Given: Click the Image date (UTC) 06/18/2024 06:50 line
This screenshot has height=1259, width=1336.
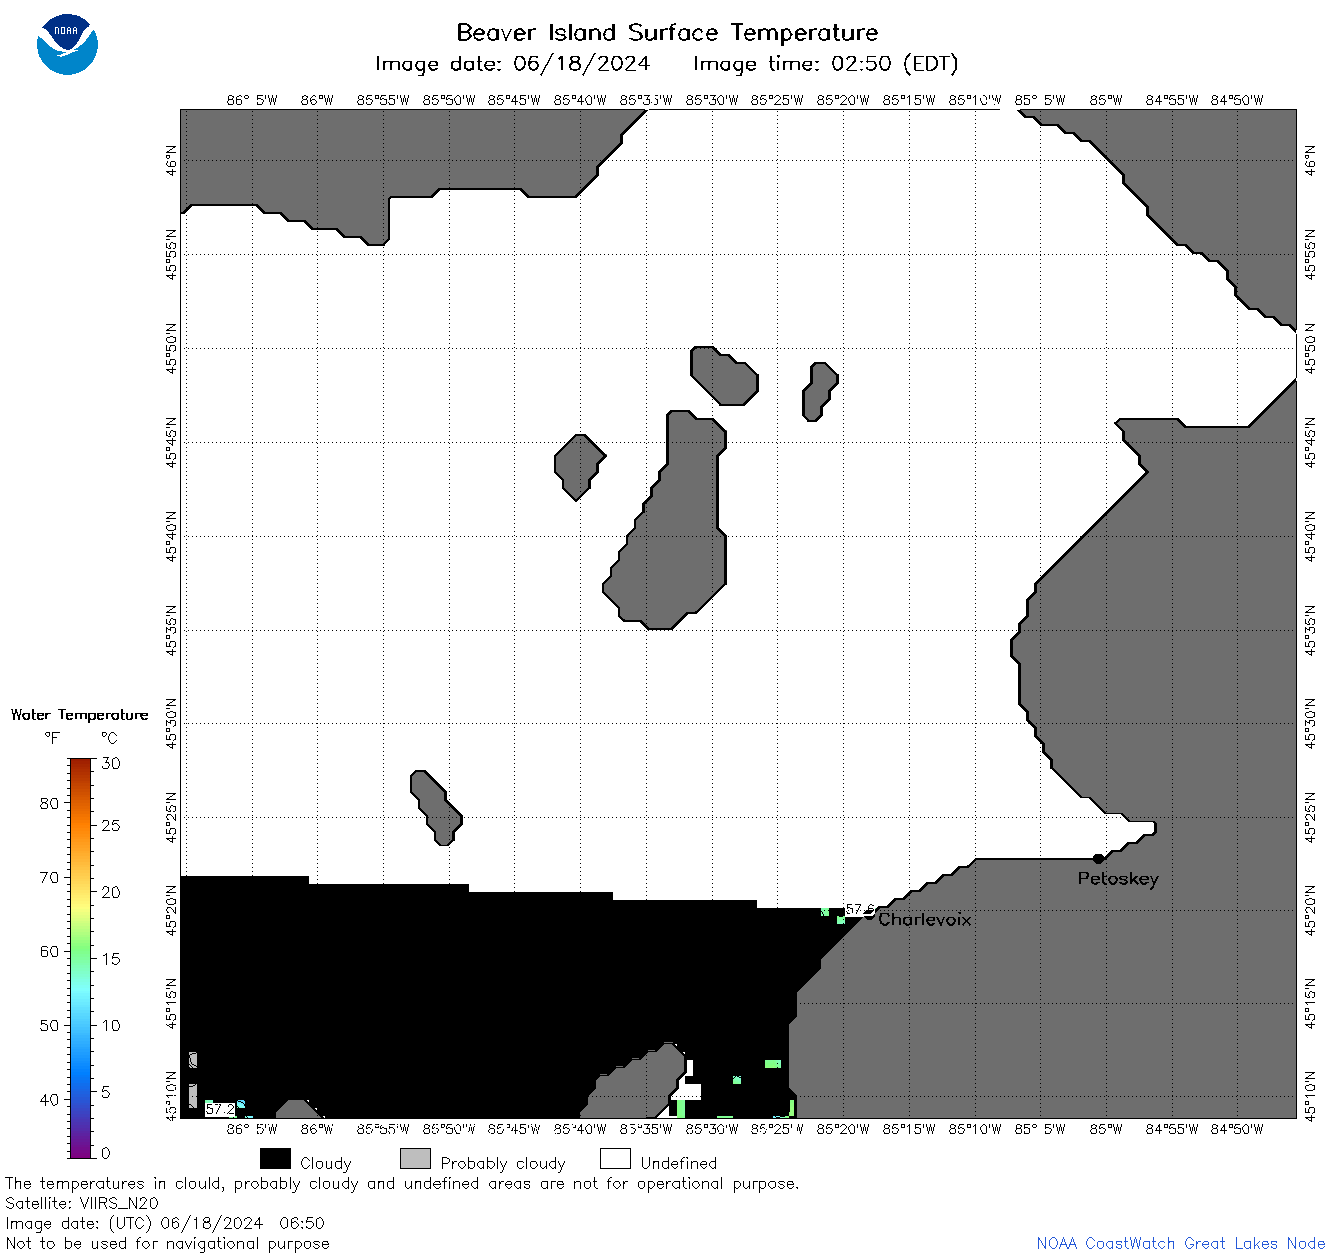Looking at the screenshot, I should click(165, 1223).
